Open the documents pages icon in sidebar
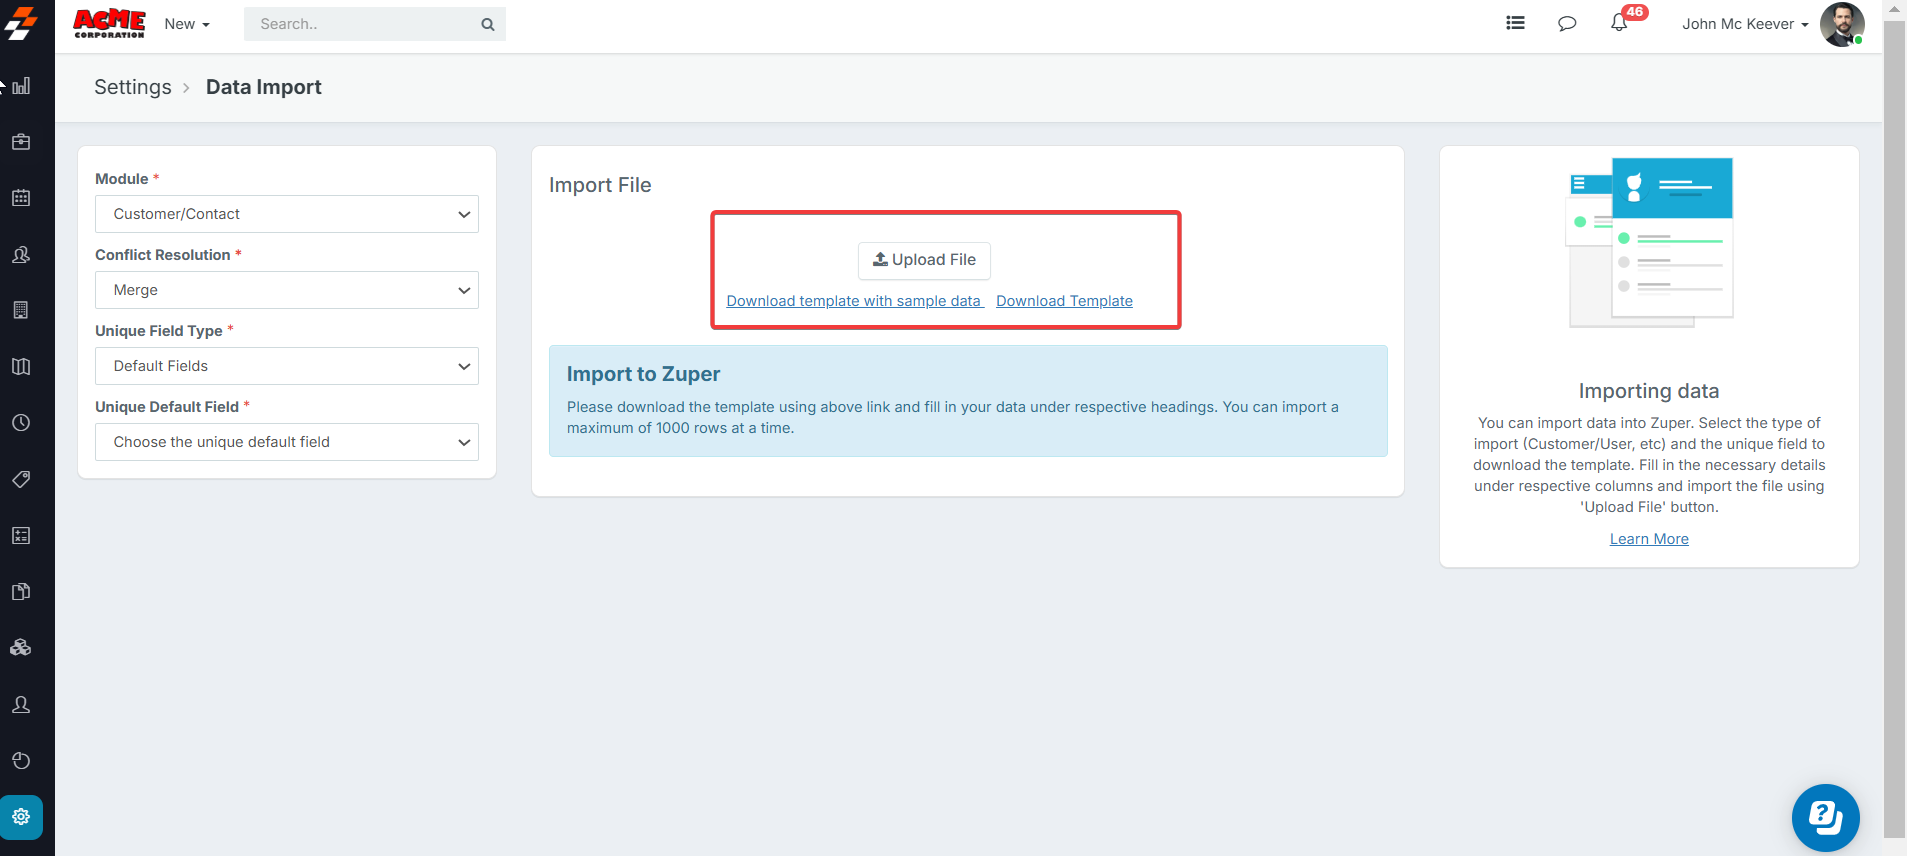The image size is (1907, 856). click(x=21, y=592)
